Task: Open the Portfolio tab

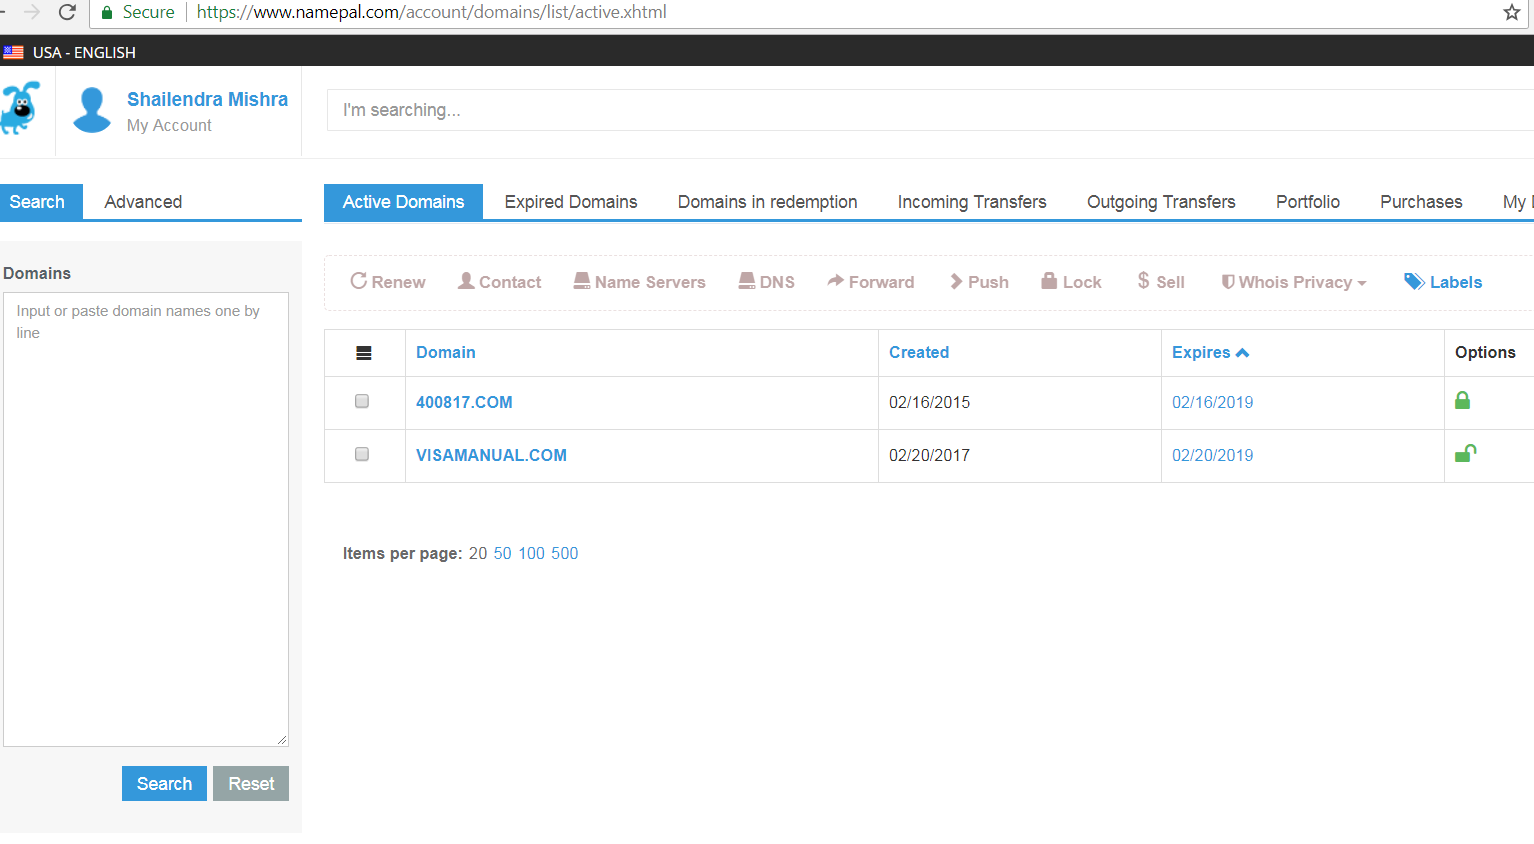Action: tap(1308, 202)
